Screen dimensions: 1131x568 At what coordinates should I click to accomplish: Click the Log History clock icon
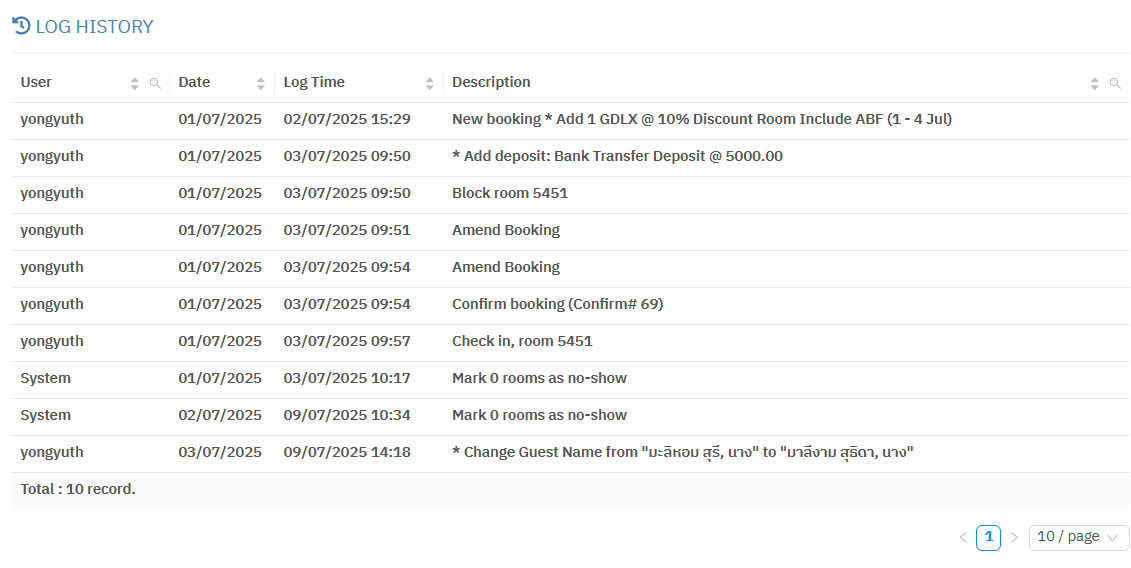pos(21,26)
